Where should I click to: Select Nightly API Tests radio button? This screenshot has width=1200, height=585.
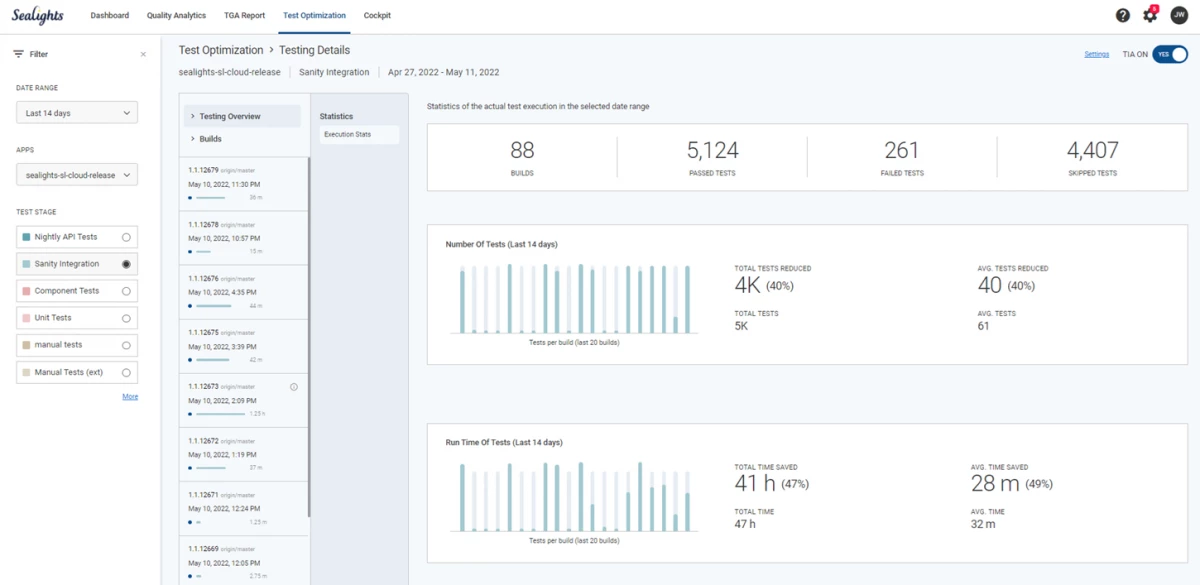126,237
